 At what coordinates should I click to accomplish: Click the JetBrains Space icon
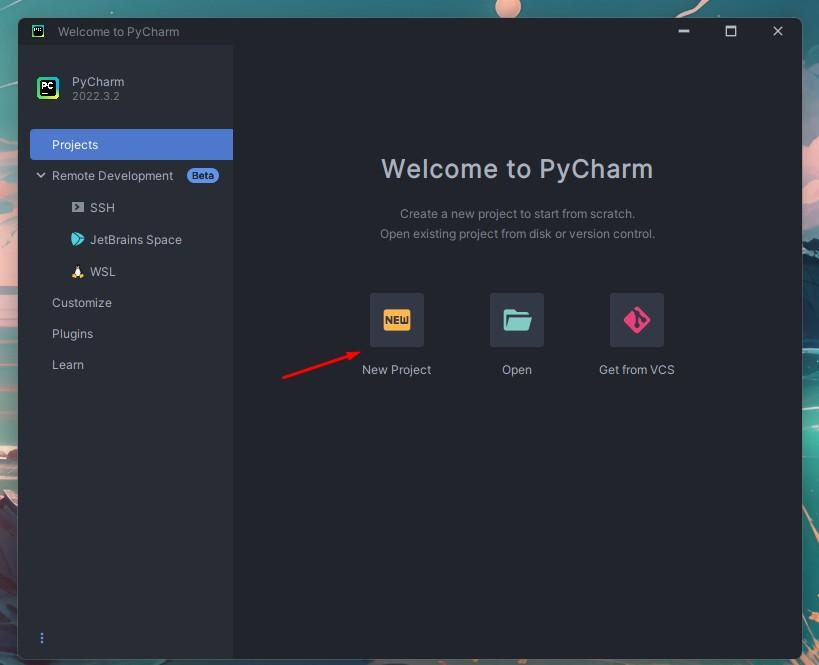pyautogui.click(x=78, y=239)
